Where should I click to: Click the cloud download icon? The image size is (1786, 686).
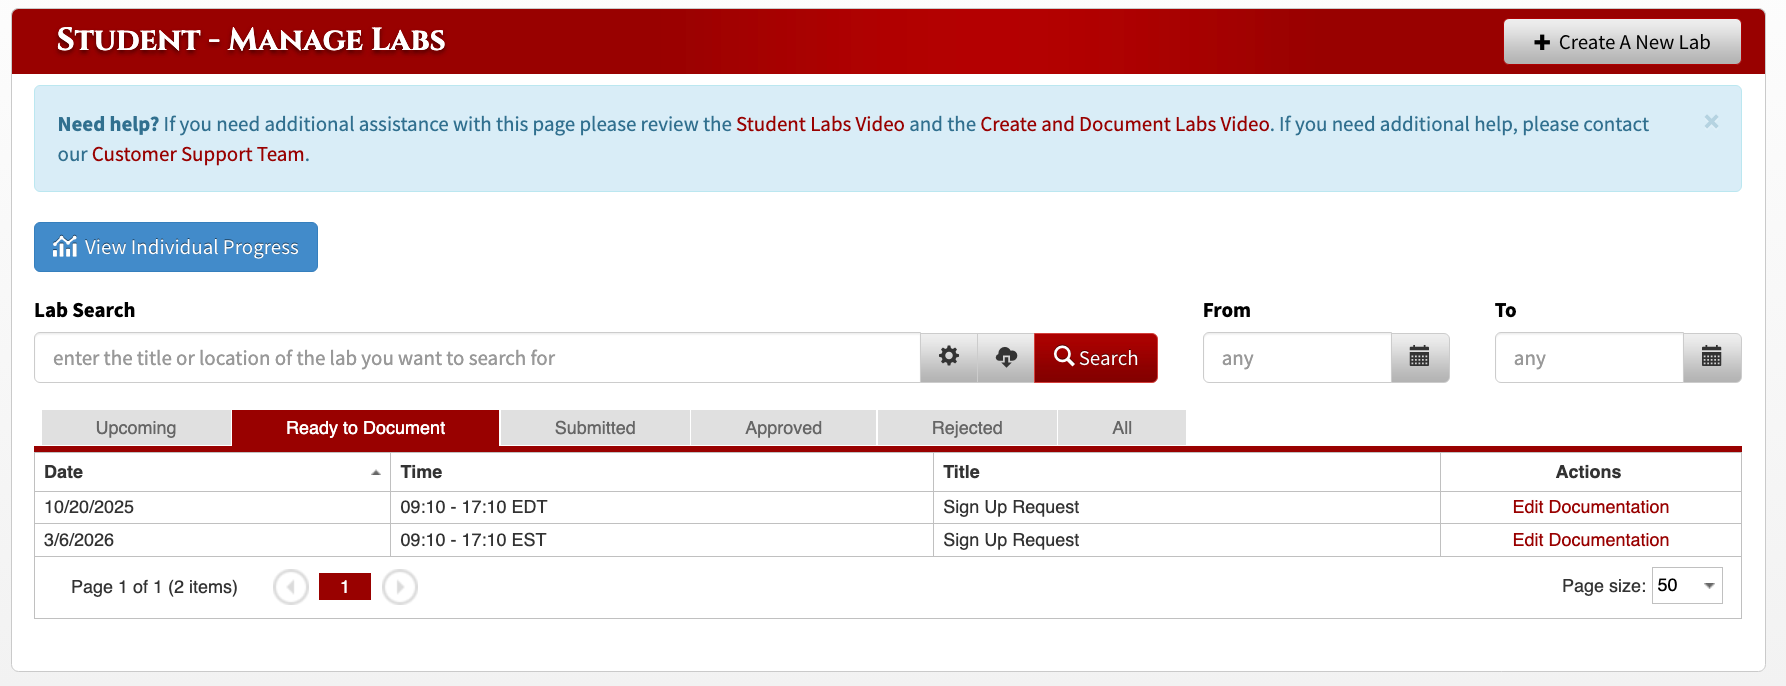1006,357
